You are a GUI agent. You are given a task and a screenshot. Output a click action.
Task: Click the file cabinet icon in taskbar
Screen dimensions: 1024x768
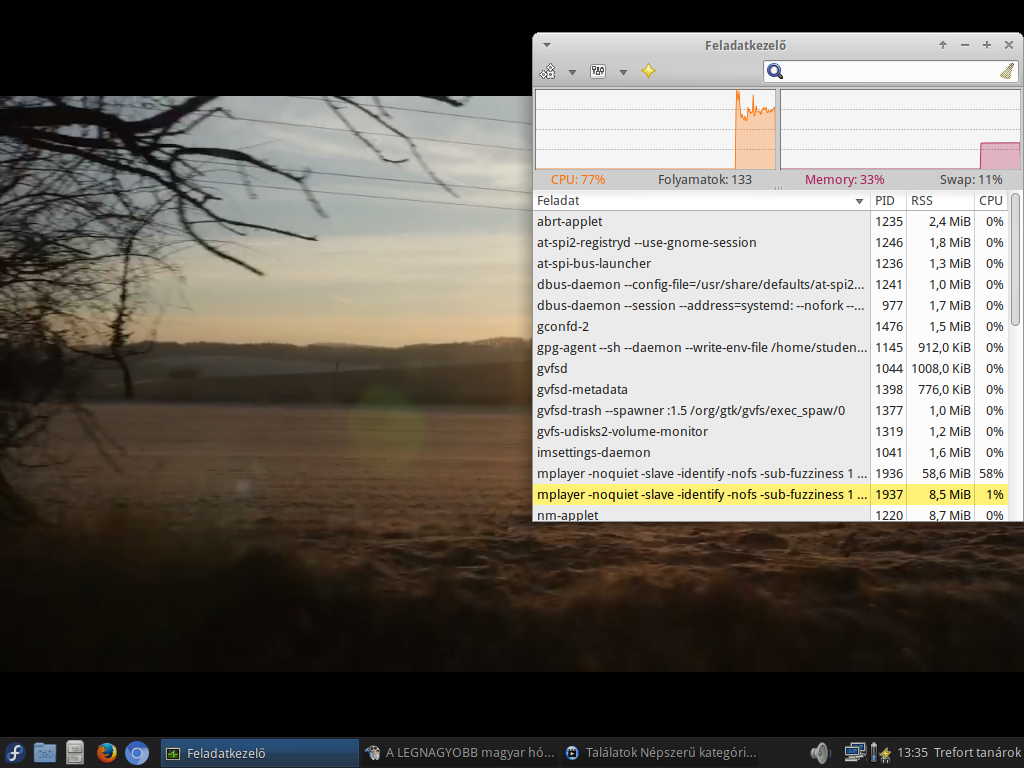coord(75,753)
